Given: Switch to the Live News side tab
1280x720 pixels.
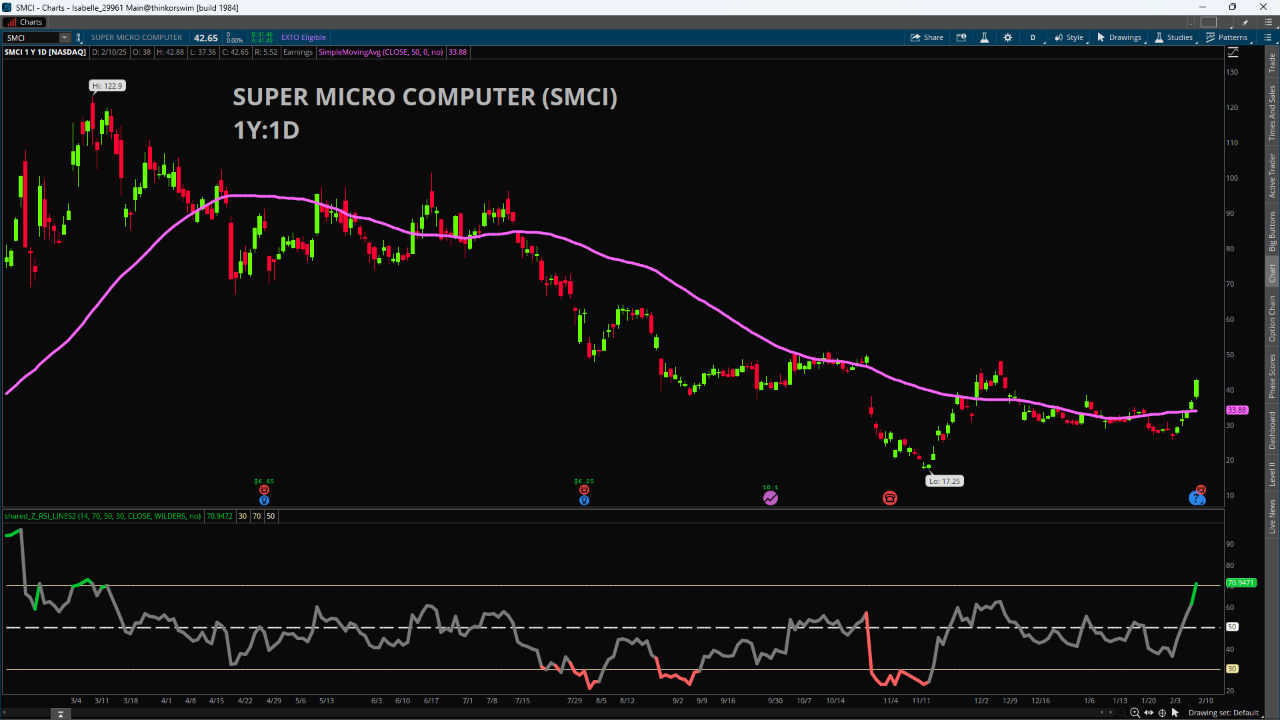Looking at the screenshot, I should pyautogui.click(x=1272, y=513).
